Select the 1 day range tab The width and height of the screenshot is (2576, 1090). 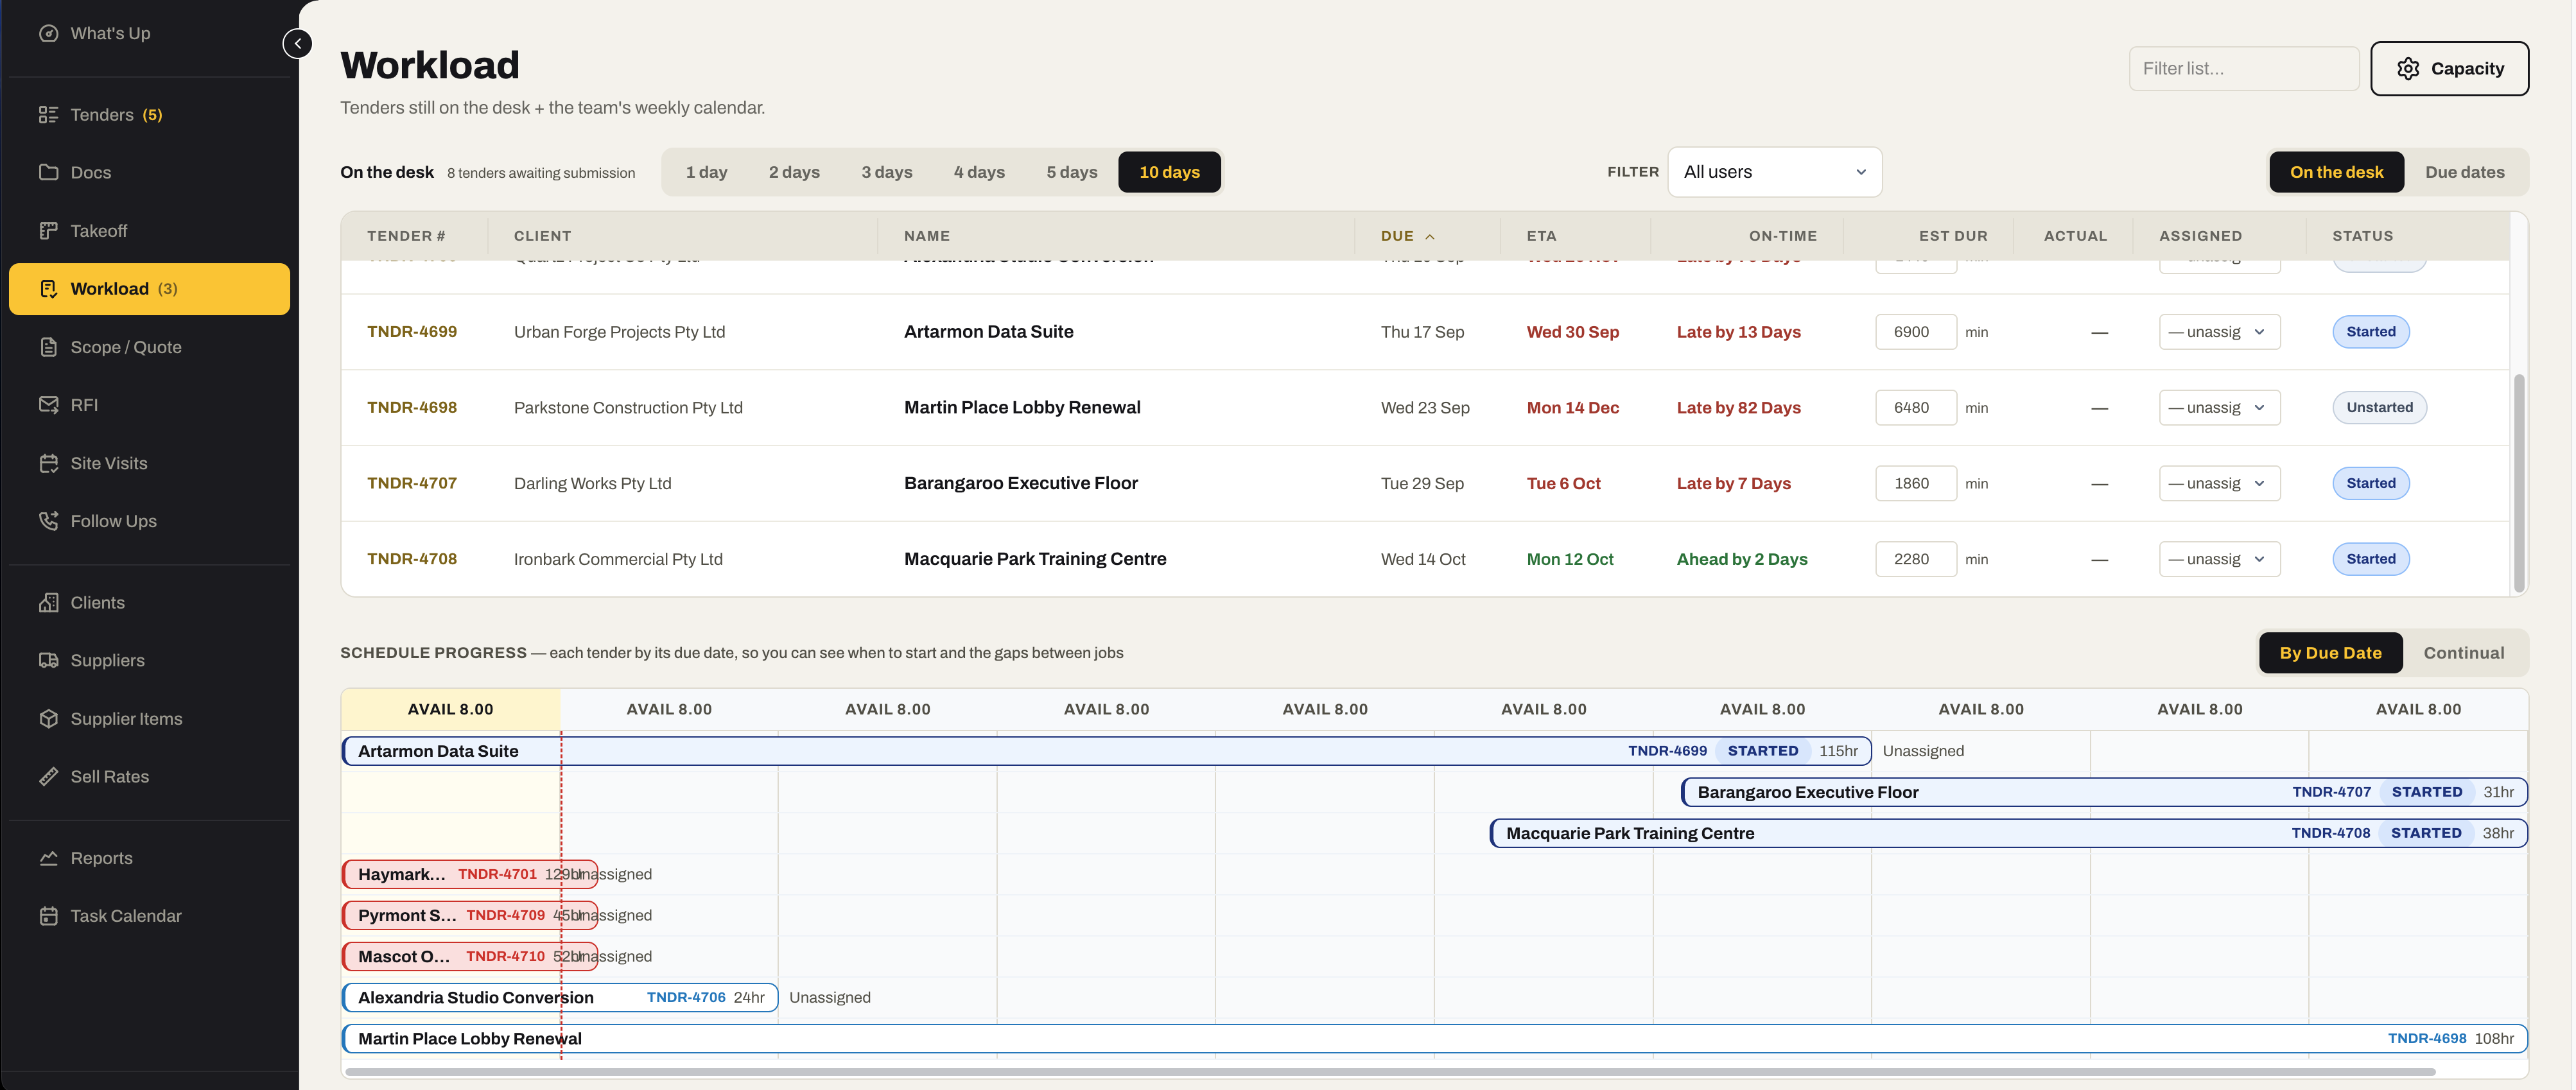coord(706,172)
